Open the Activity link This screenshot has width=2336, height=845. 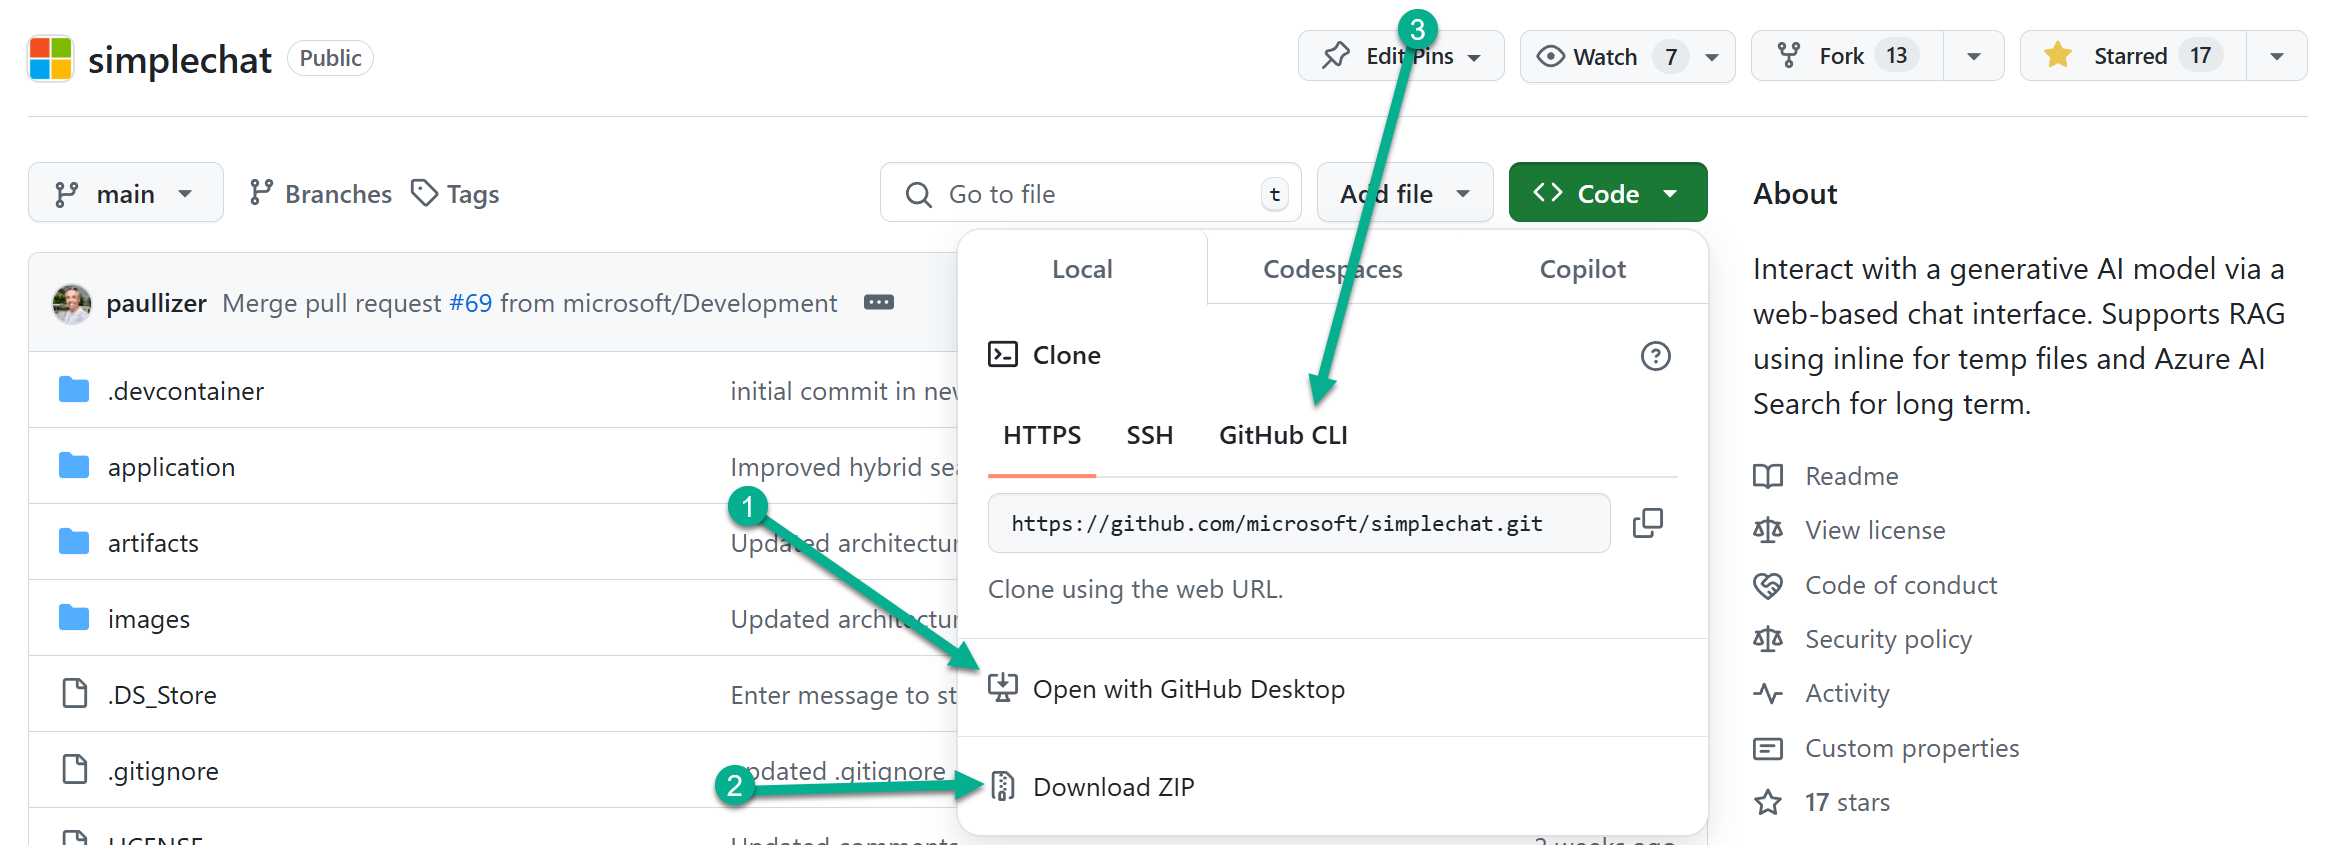pos(1847,693)
